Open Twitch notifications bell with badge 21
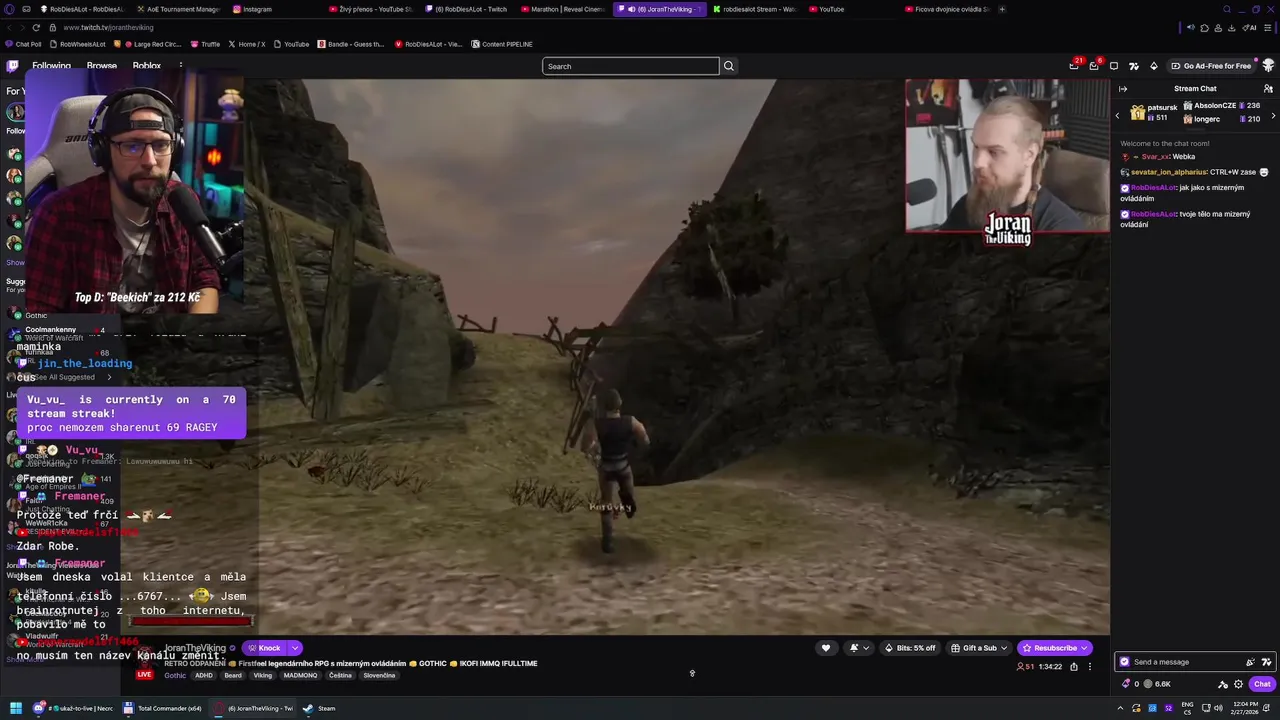This screenshot has height=720, width=1280. point(1075,65)
